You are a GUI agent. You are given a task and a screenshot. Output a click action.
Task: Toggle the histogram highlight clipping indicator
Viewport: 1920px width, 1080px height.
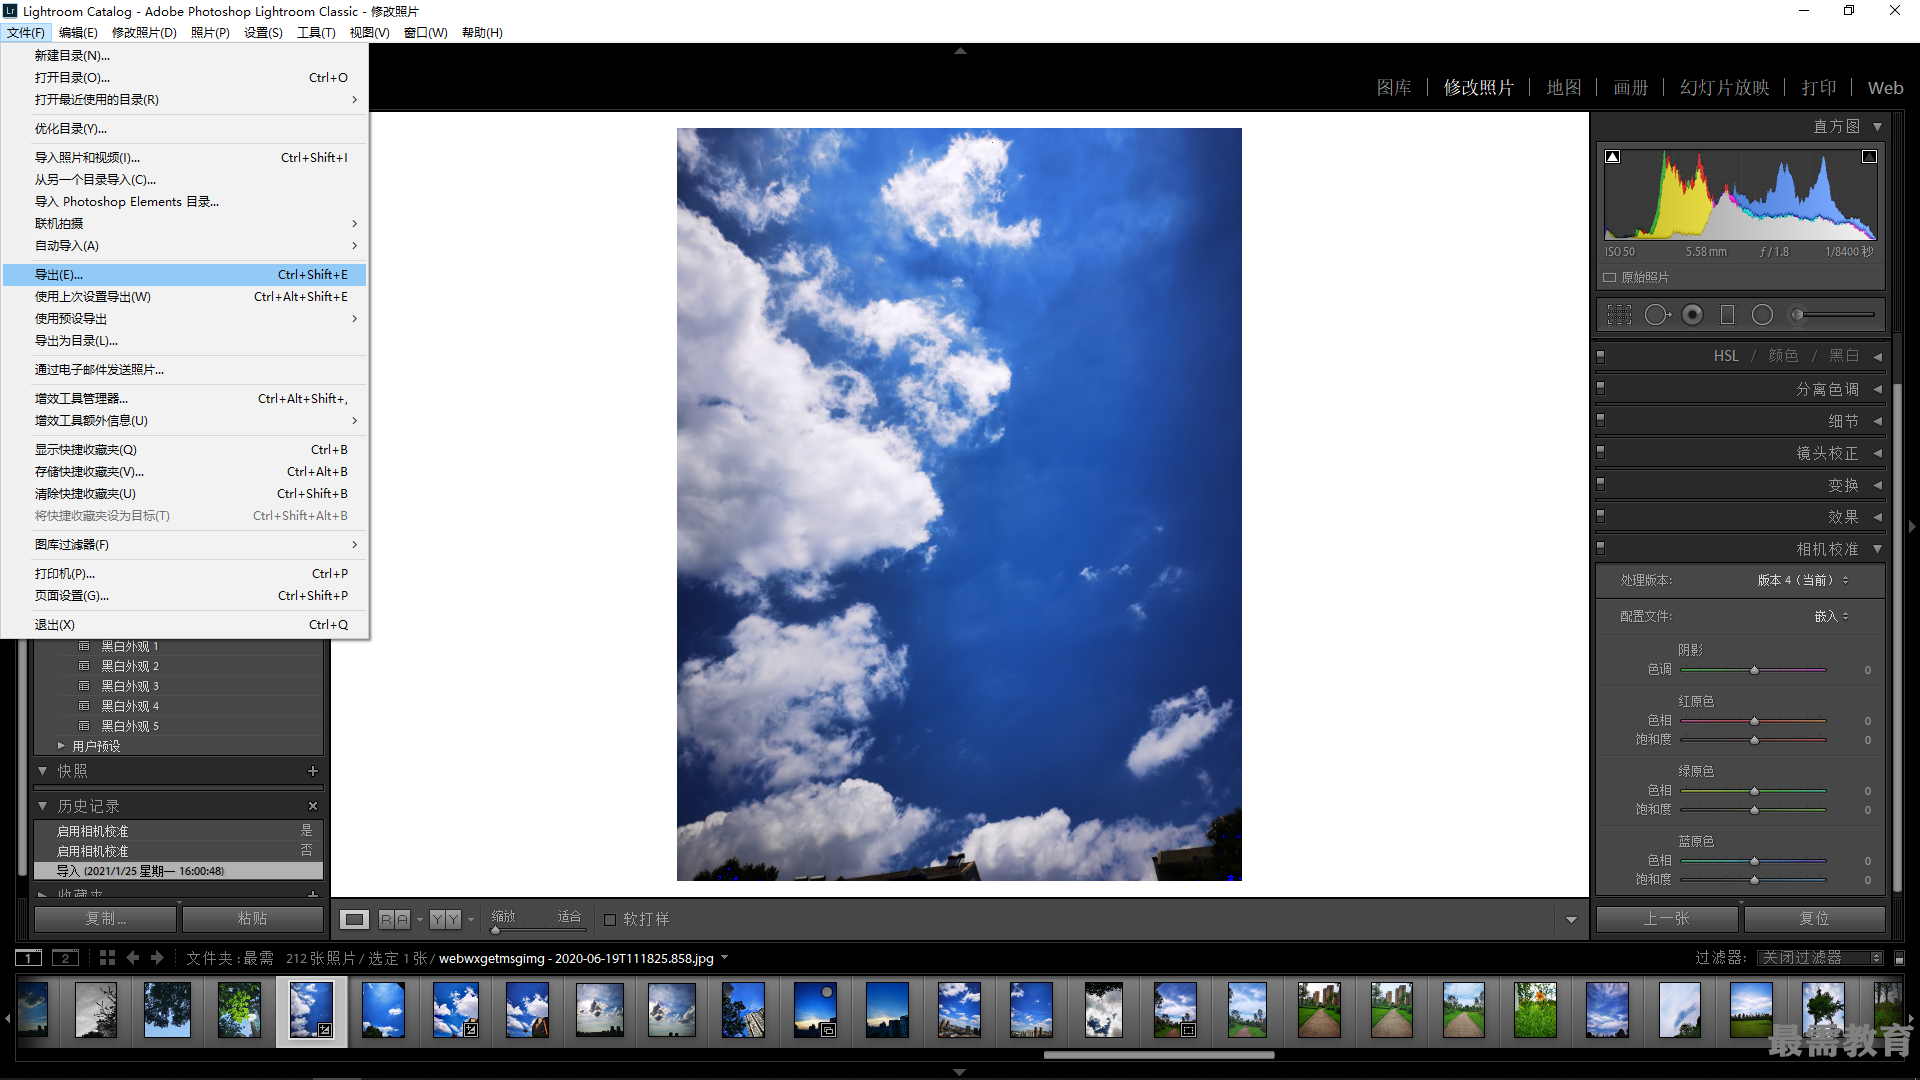1869,157
